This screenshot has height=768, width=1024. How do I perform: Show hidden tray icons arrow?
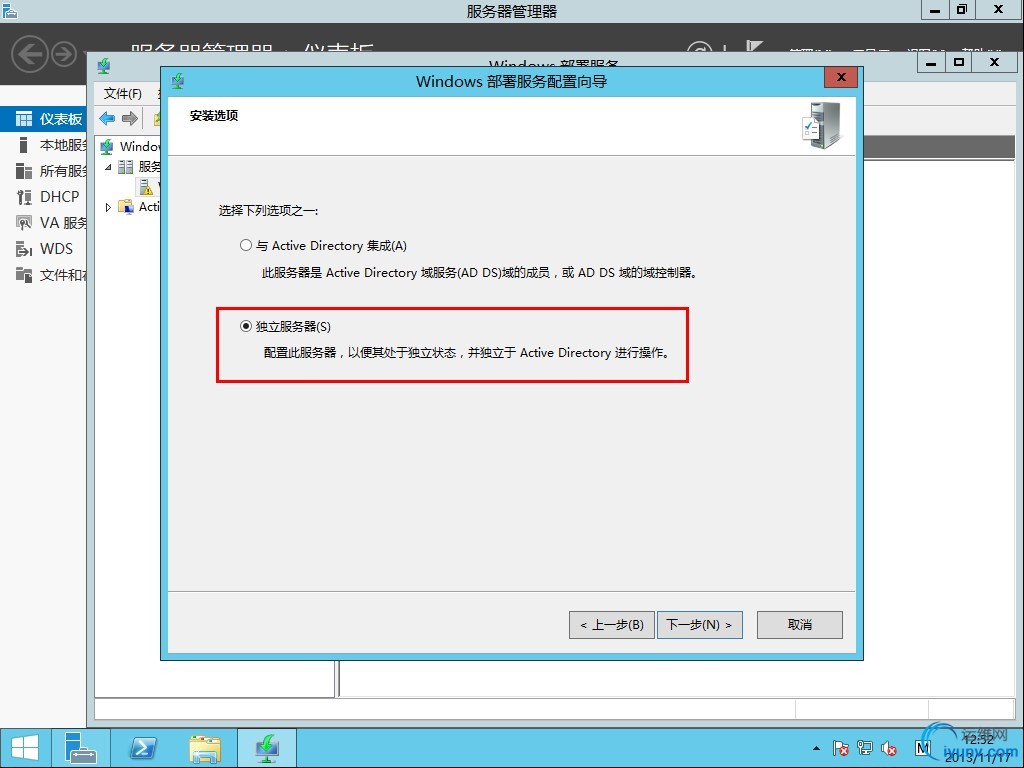point(816,748)
